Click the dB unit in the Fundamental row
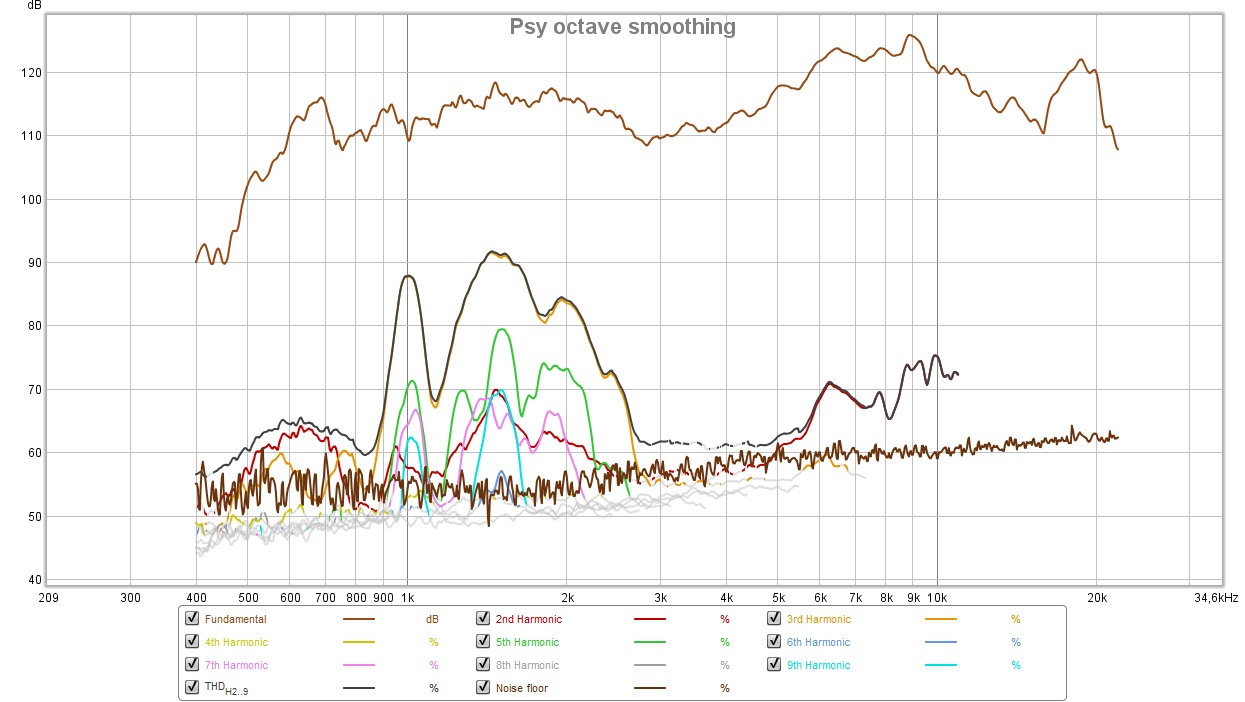 tap(433, 620)
